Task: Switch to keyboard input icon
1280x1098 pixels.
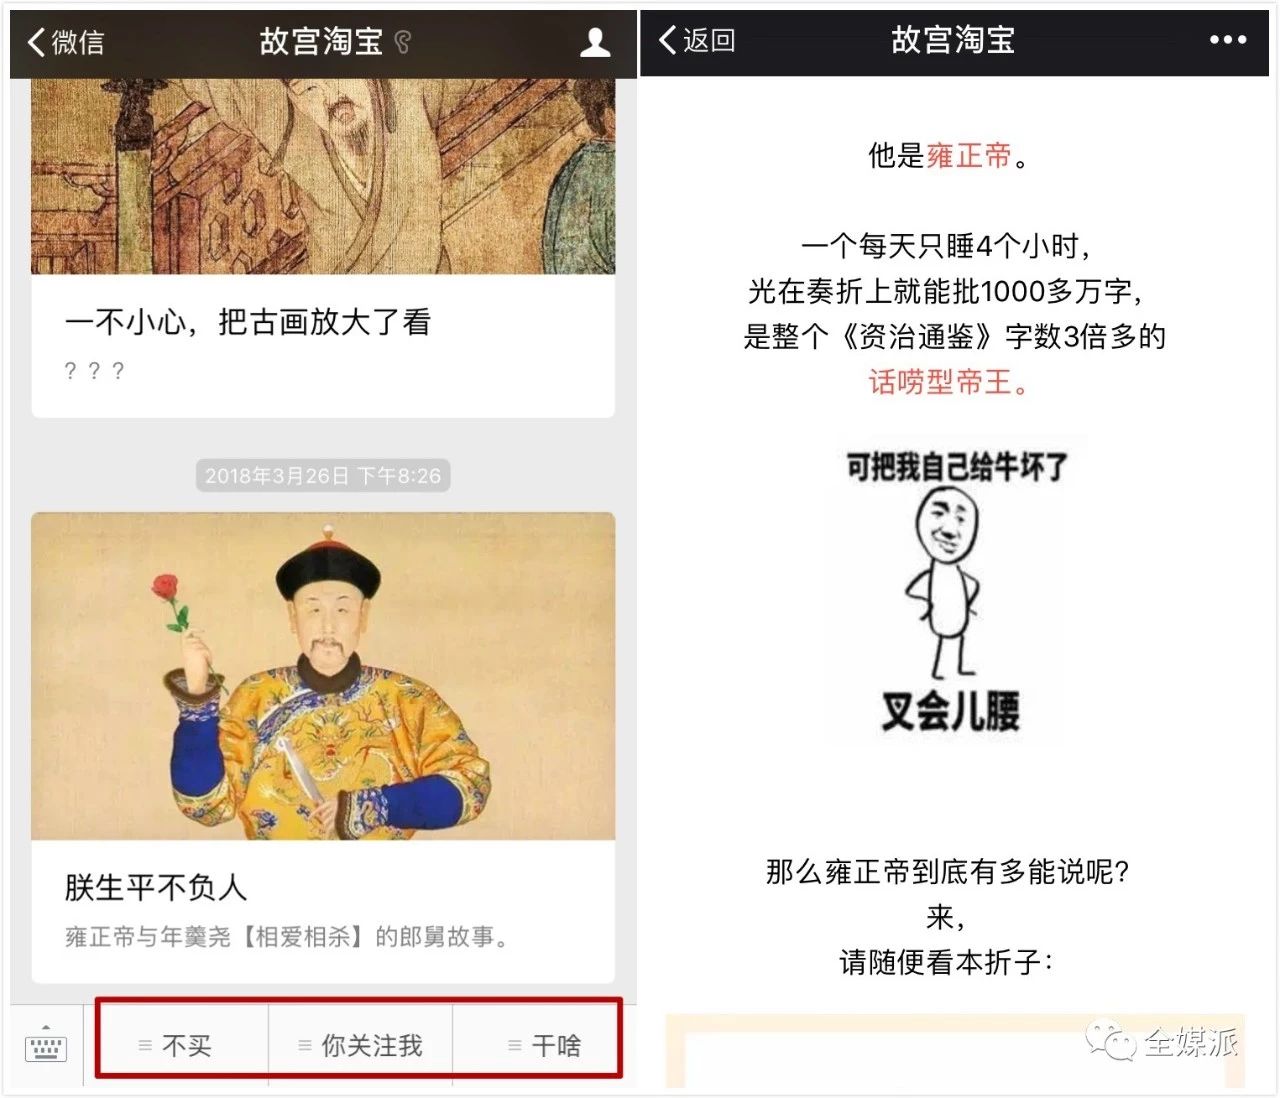Action: 45,1045
